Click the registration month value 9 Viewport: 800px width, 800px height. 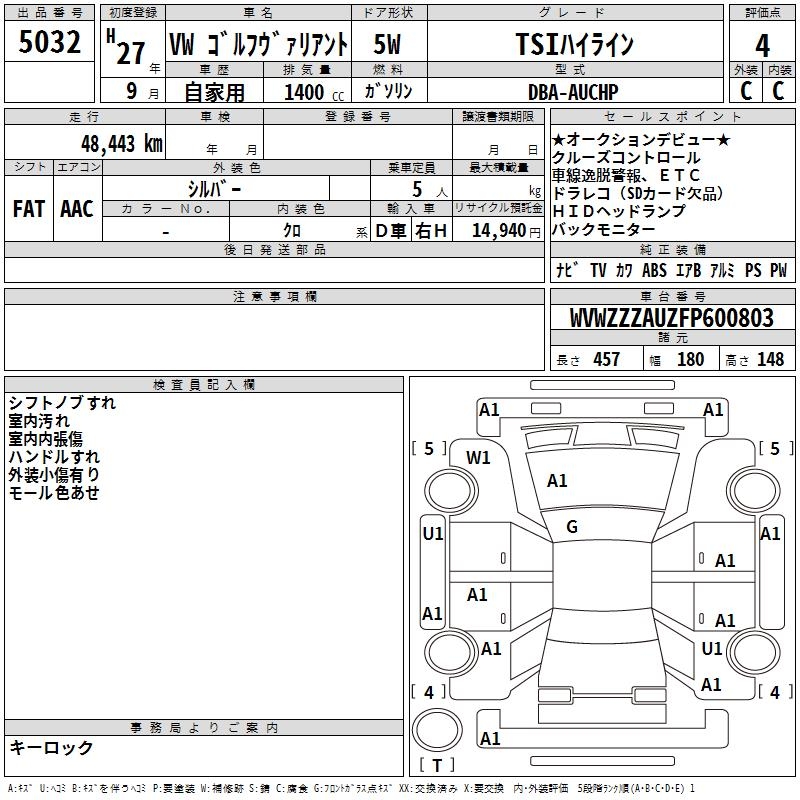(x=132, y=91)
